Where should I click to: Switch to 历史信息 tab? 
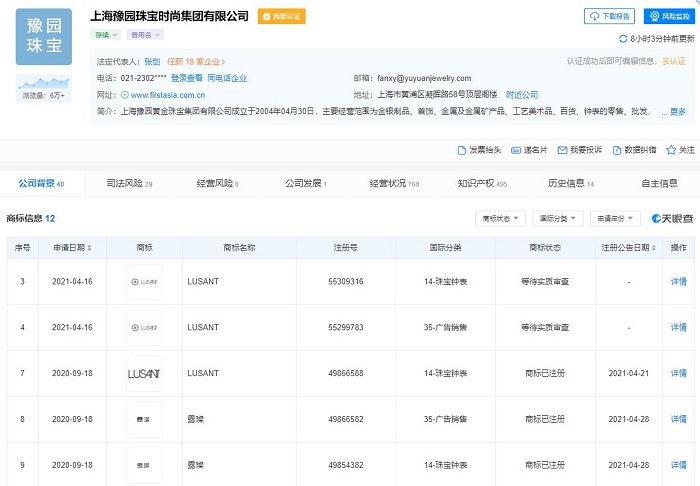(571, 183)
